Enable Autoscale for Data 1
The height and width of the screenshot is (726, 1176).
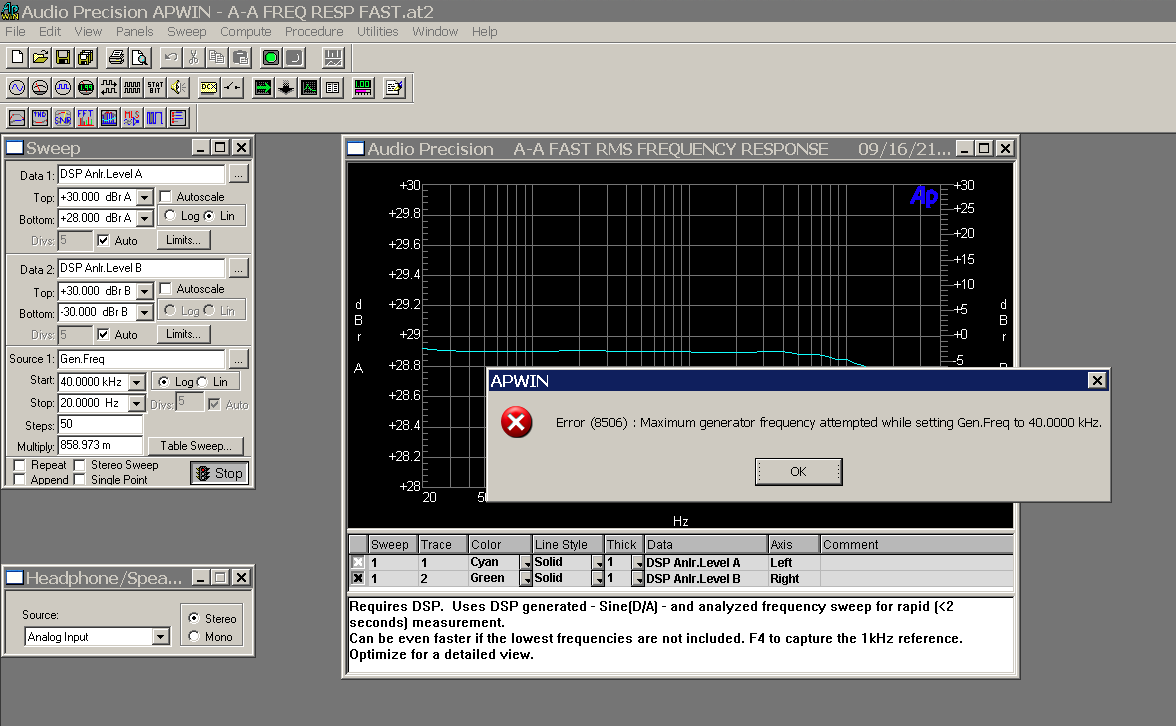click(166, 196)
